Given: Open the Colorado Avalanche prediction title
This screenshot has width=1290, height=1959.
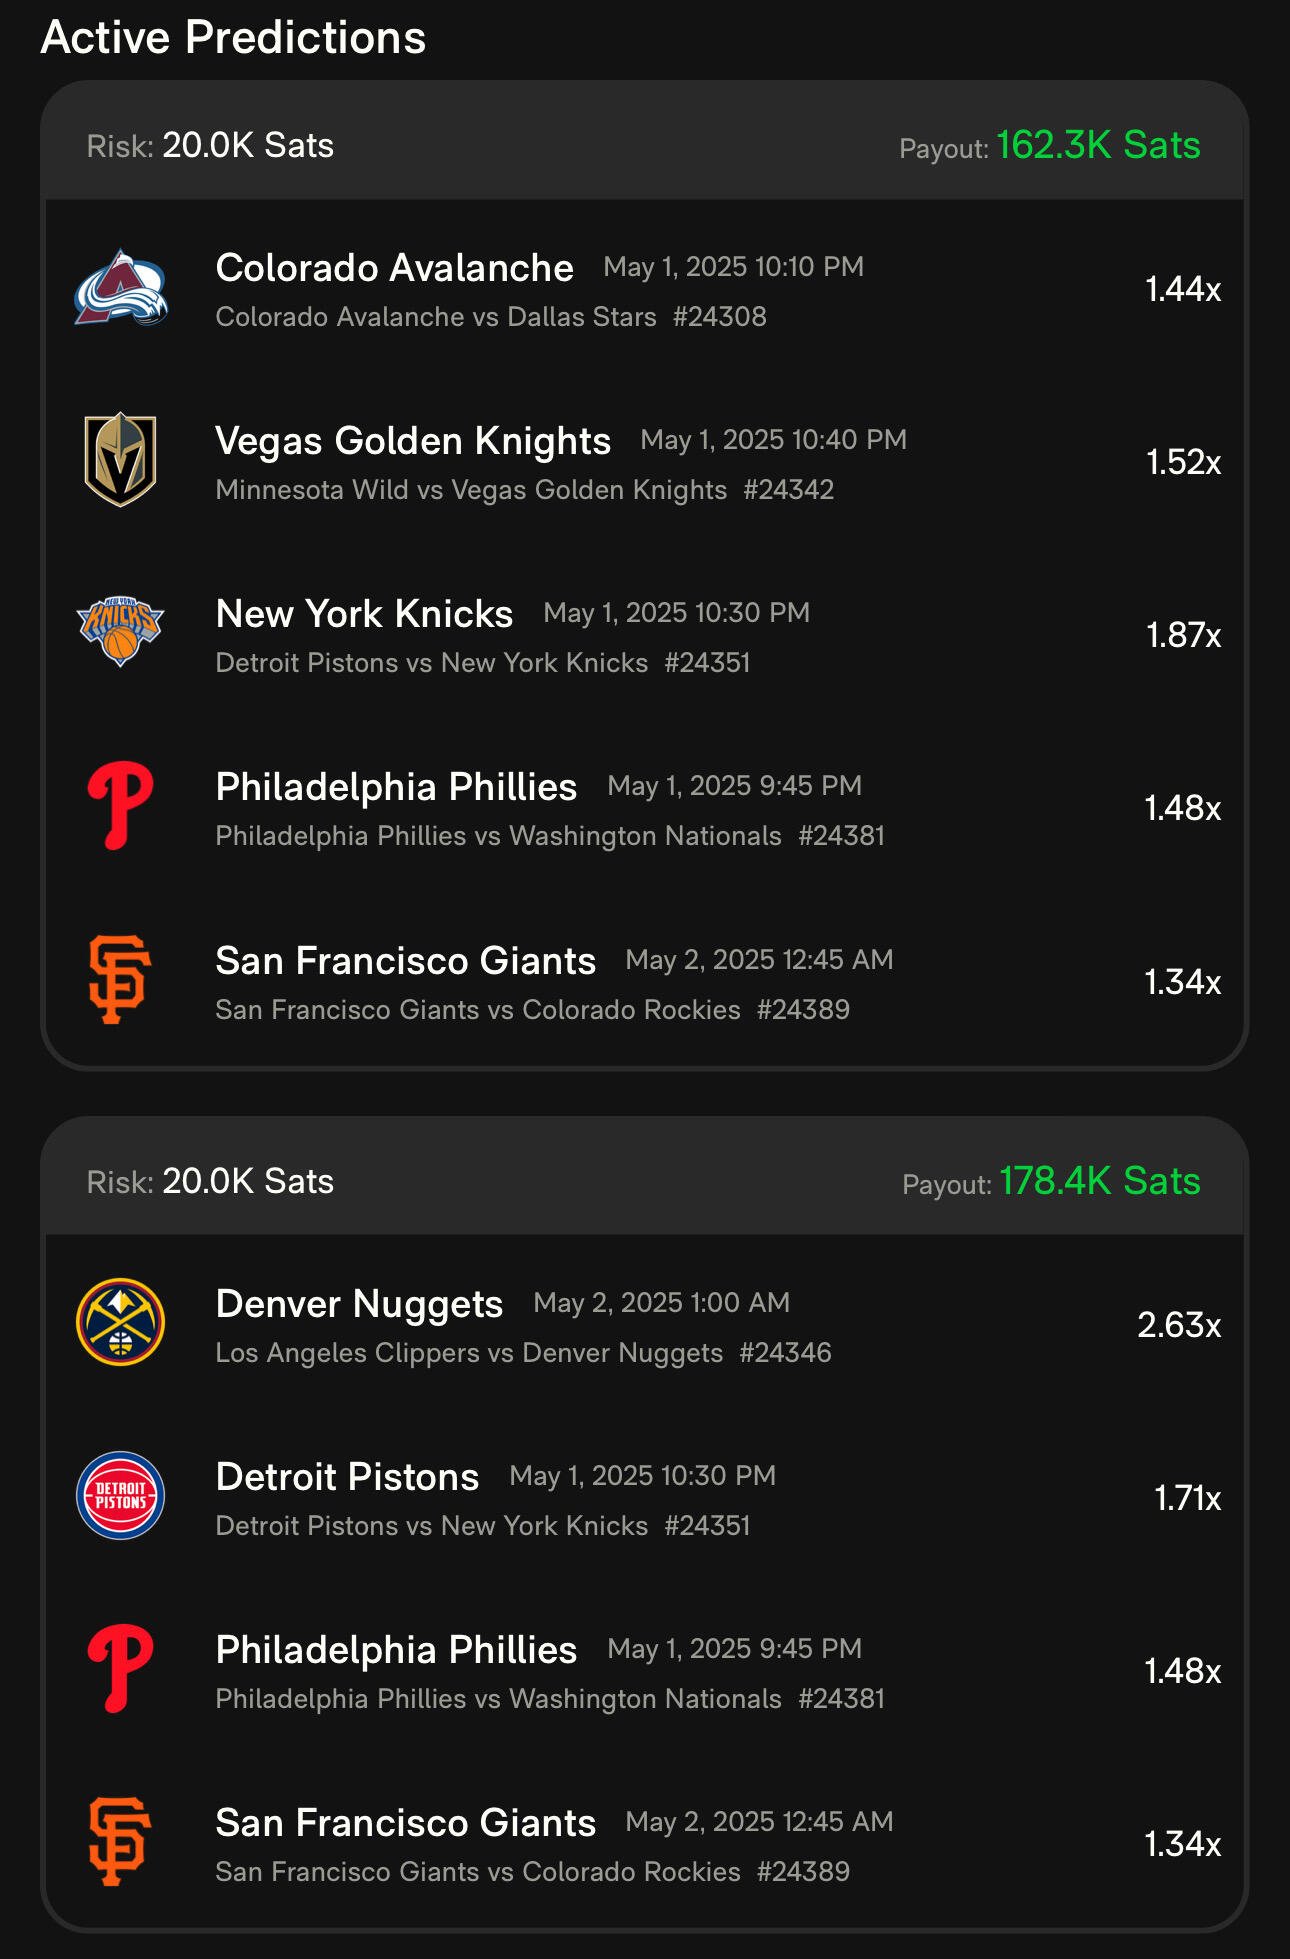Looking at the screenshot, I should coord(394,268).
